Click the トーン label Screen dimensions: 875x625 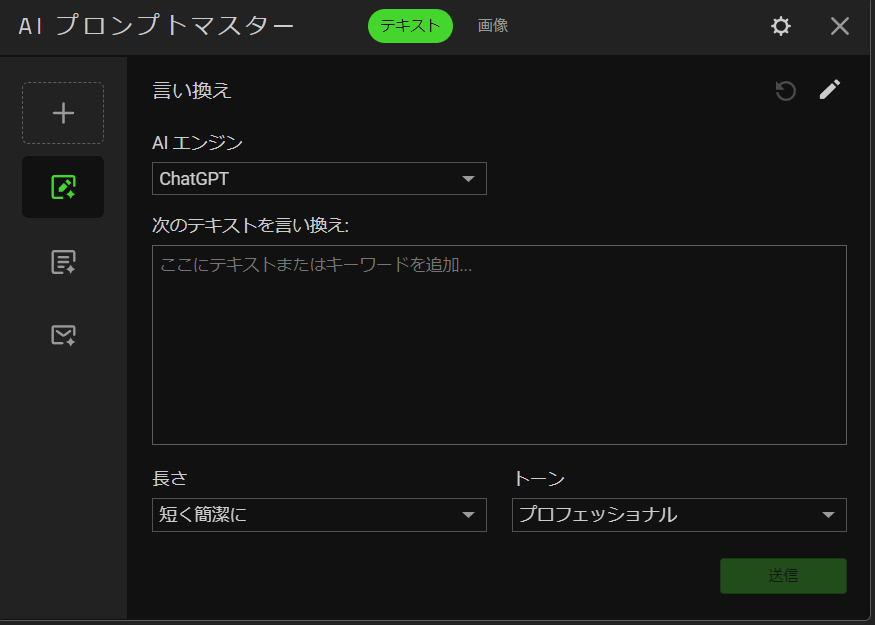(x=539, y=479)
